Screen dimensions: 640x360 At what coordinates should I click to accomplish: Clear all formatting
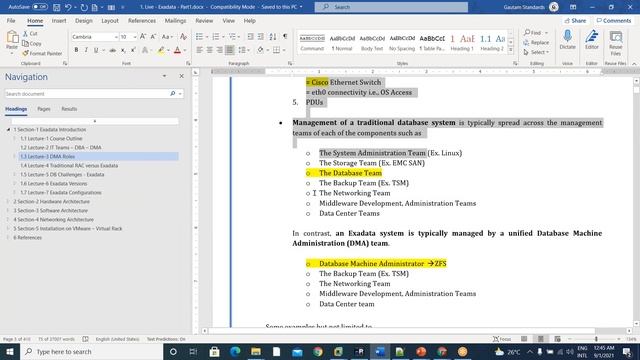click(x=183, y=37)
